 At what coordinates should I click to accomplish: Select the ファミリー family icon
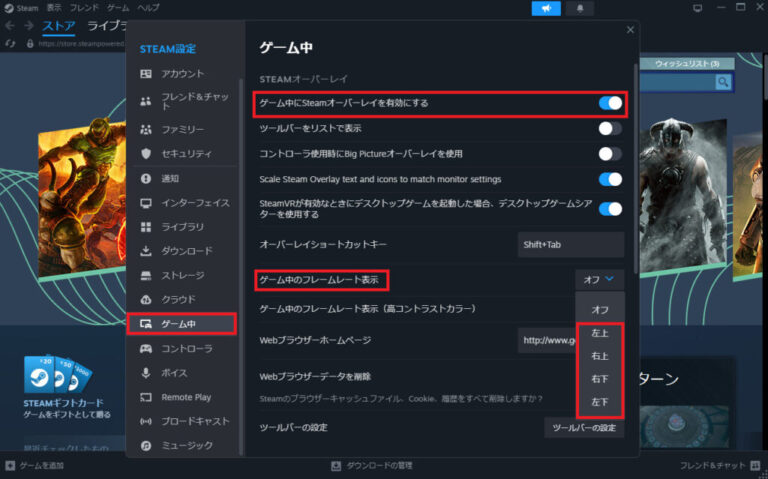click(146, 129)
